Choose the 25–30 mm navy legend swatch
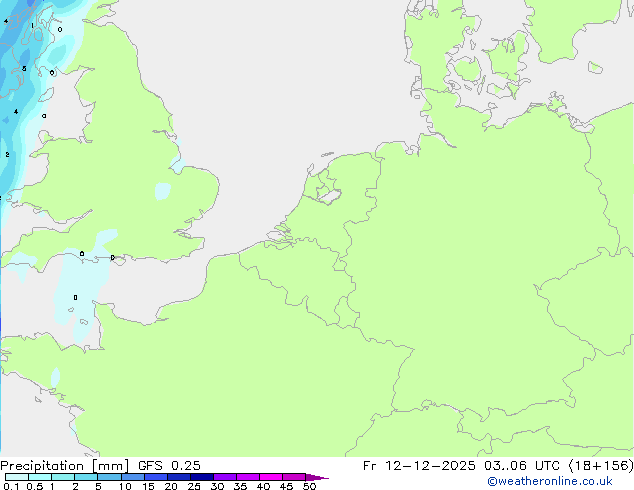634x490 pixels. tap(201, 477)
